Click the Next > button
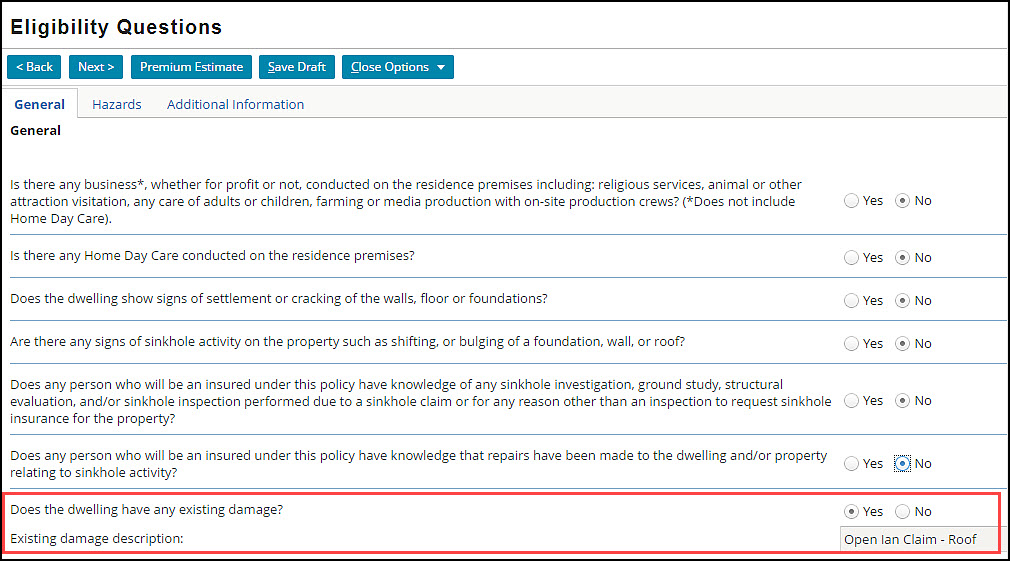The image size is (1010, 561). [96, 67]
